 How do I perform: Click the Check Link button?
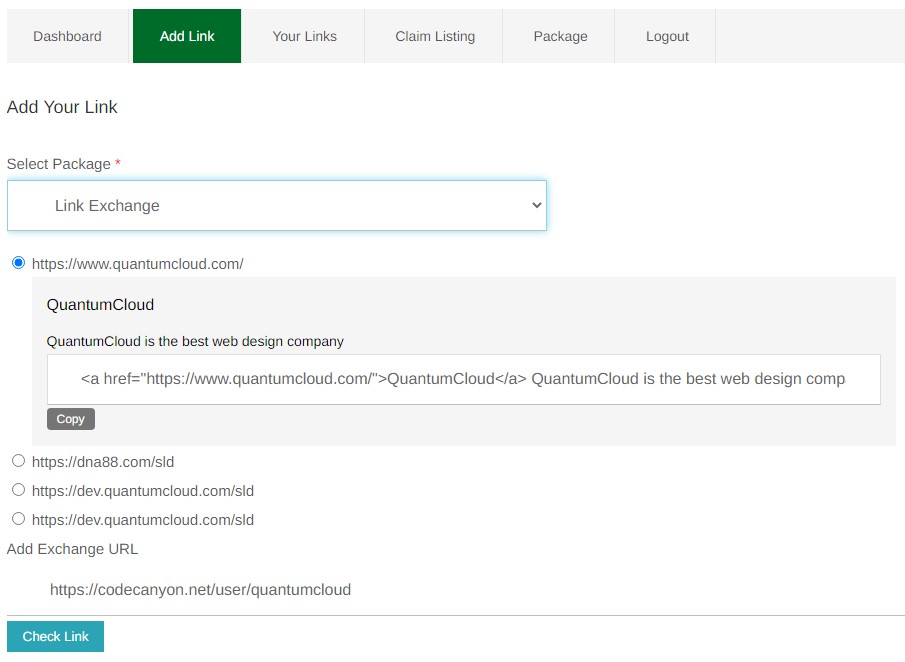(55, 637)
